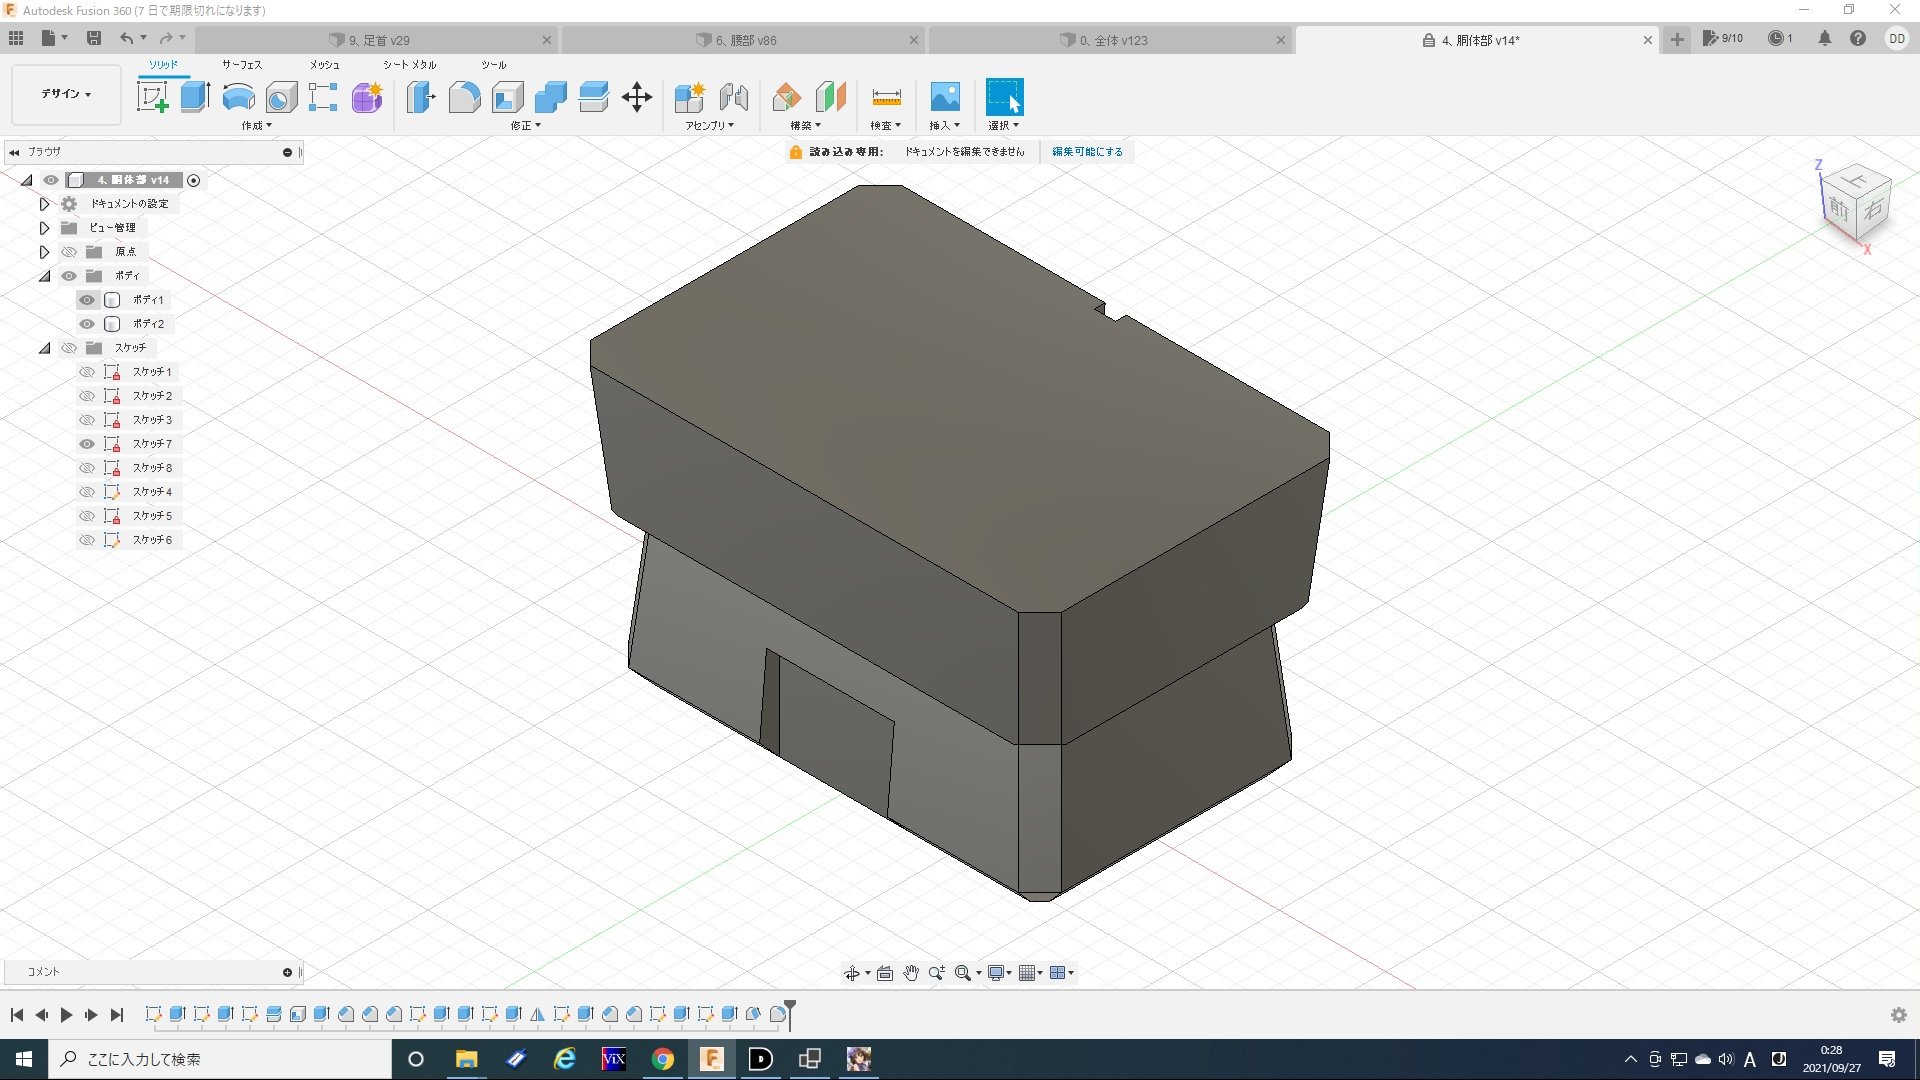Open Chrome from the Windows taskbar
The height and width of the screenshot is (1080, 1920).
pos(662,1059)
